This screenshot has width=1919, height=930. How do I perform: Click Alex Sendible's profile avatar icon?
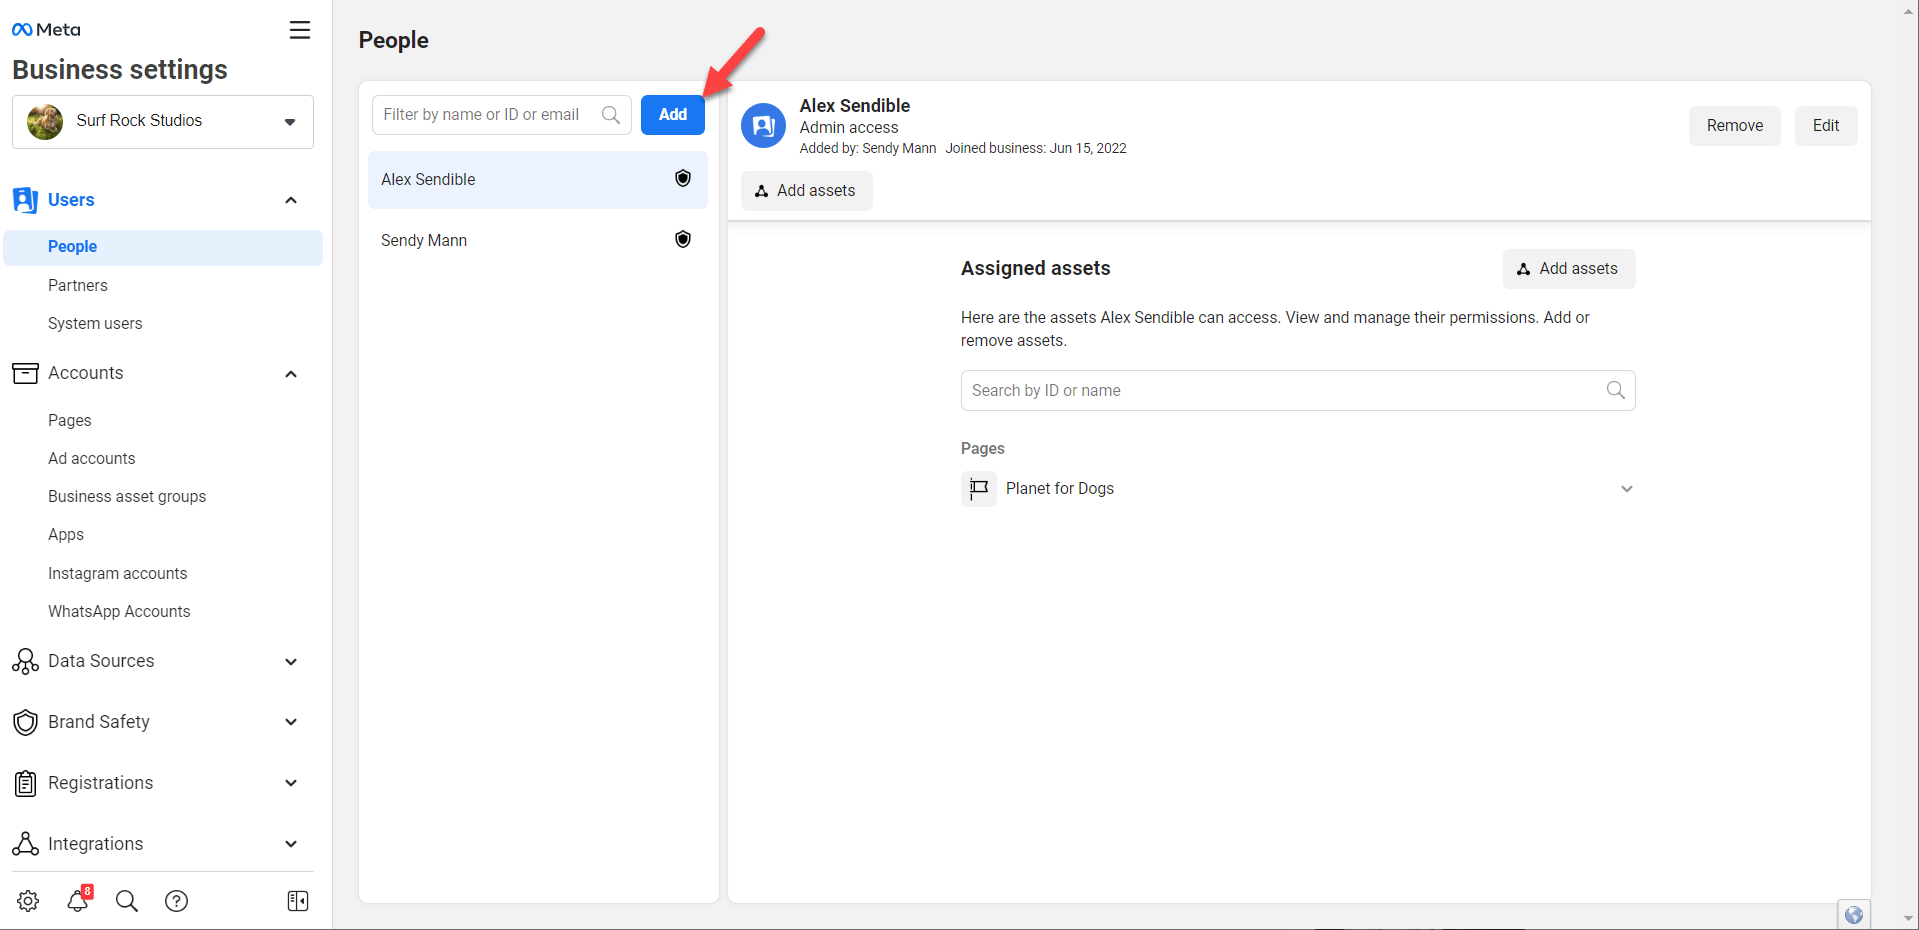click(763, 125)
